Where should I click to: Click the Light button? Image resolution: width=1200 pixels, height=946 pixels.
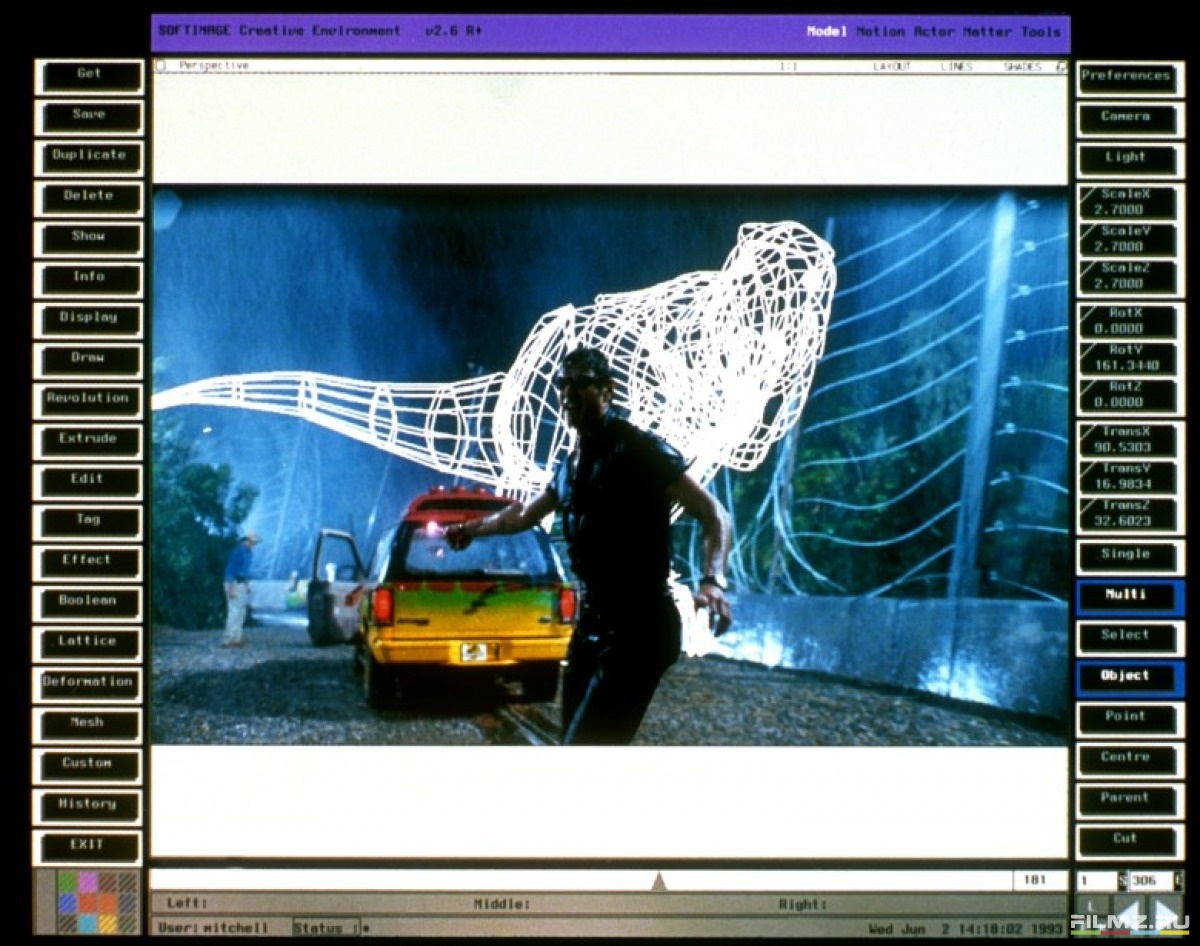[x=1130, y=160]
